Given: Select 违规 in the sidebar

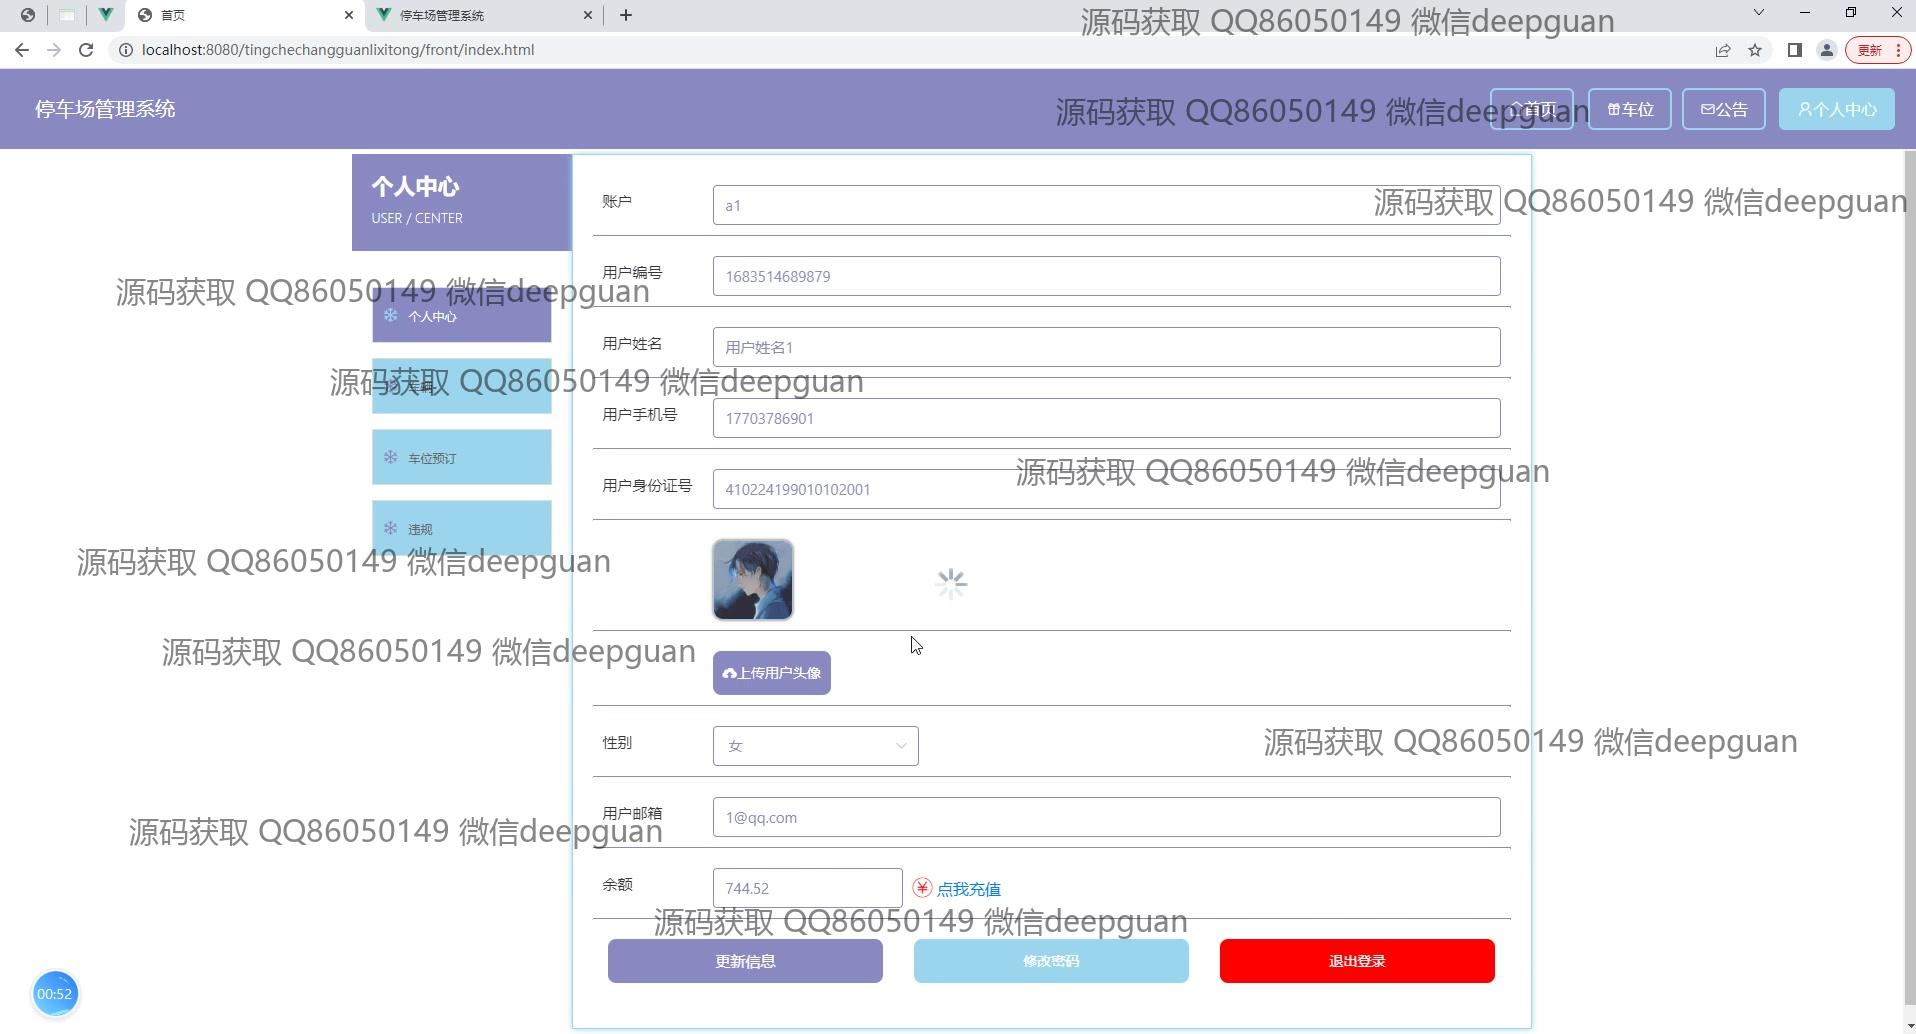Looking at the screenshot, I should point(461,529).
